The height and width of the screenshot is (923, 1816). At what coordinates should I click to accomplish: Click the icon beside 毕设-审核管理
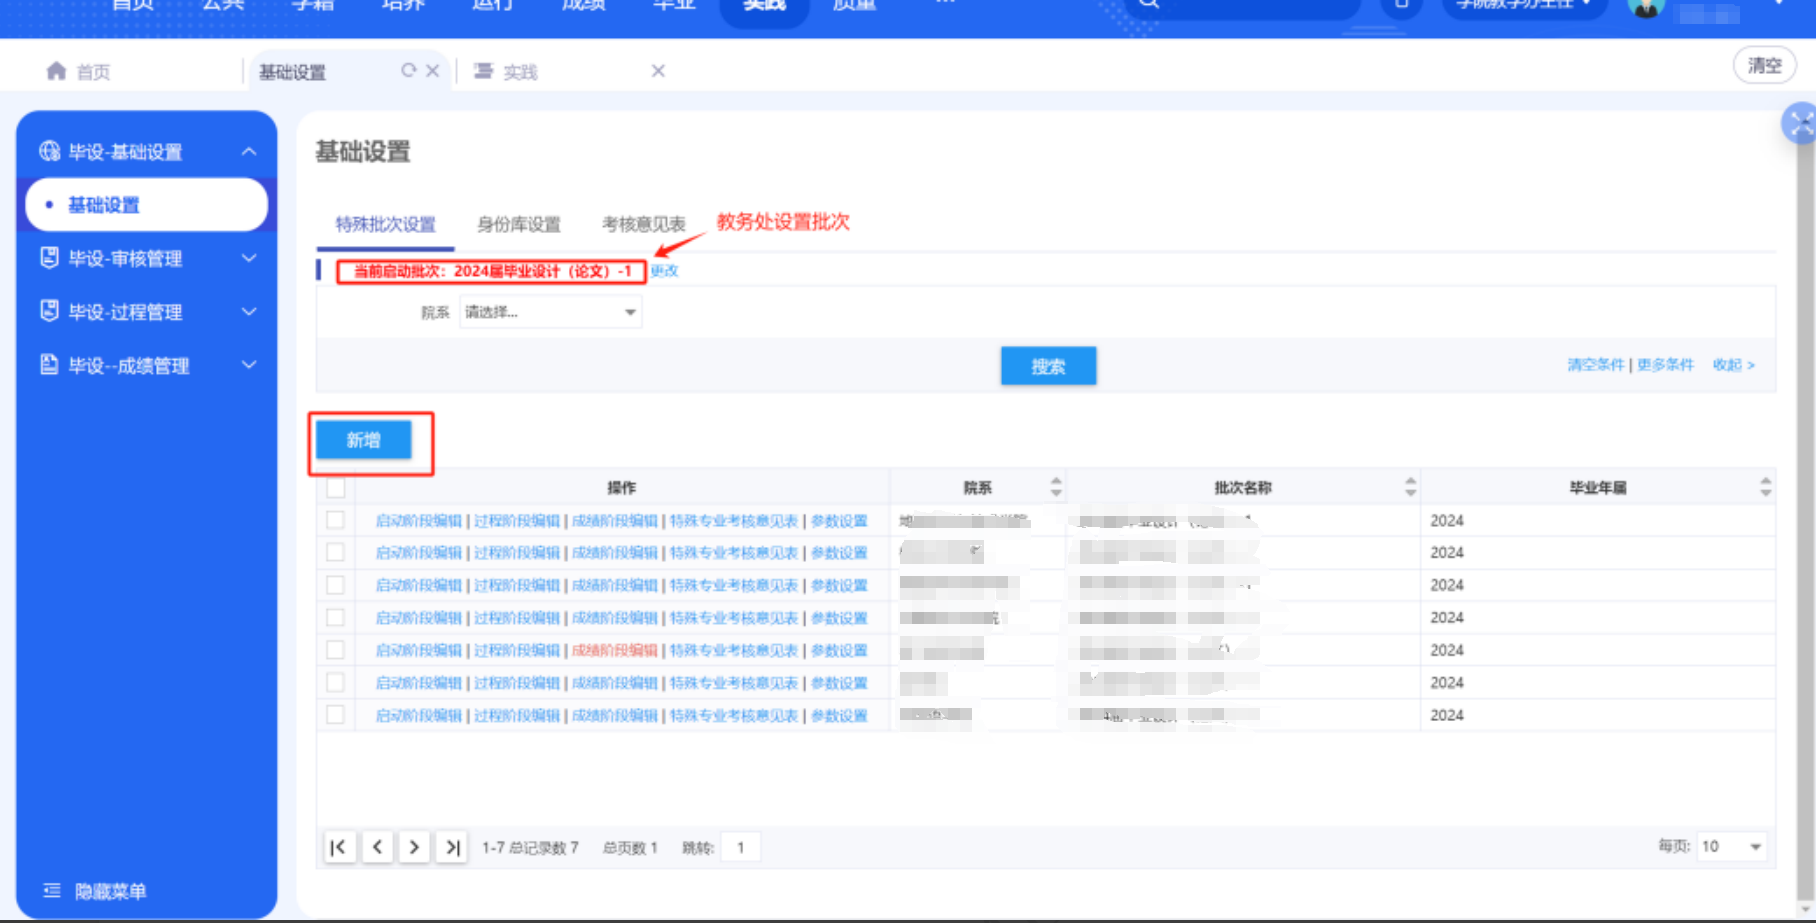tap(49, 258)
